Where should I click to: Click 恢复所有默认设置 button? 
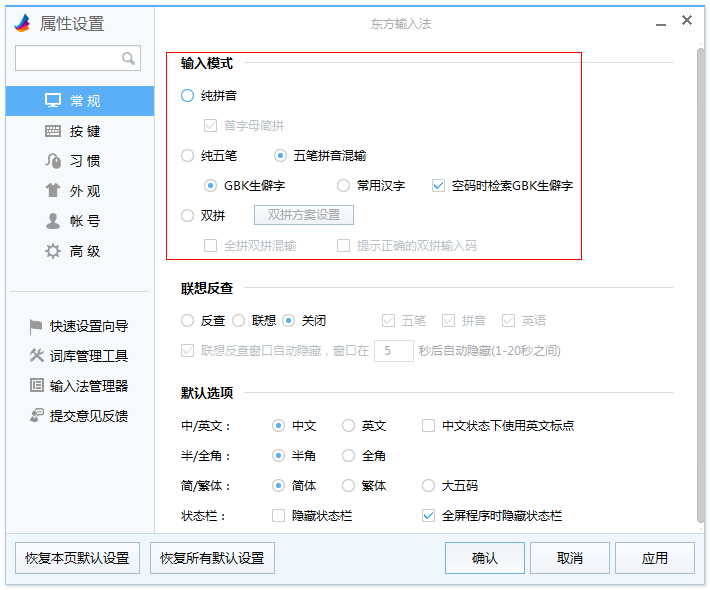pyautogui.click(x=212, y=558)
